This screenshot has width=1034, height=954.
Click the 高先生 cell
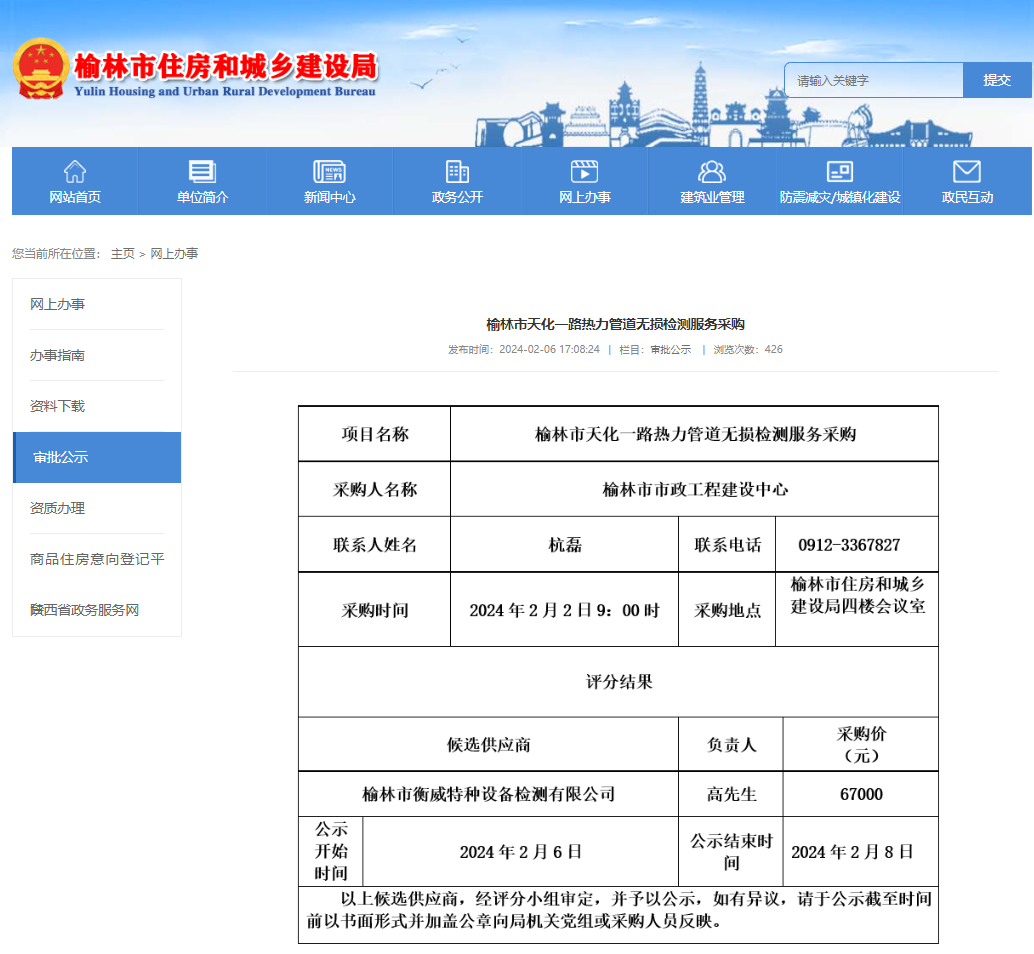point(731,794)
